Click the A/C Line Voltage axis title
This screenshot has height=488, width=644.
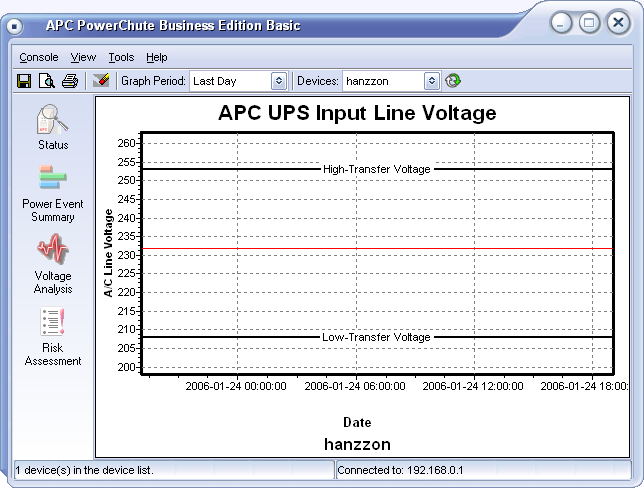[x=108, y=253]
